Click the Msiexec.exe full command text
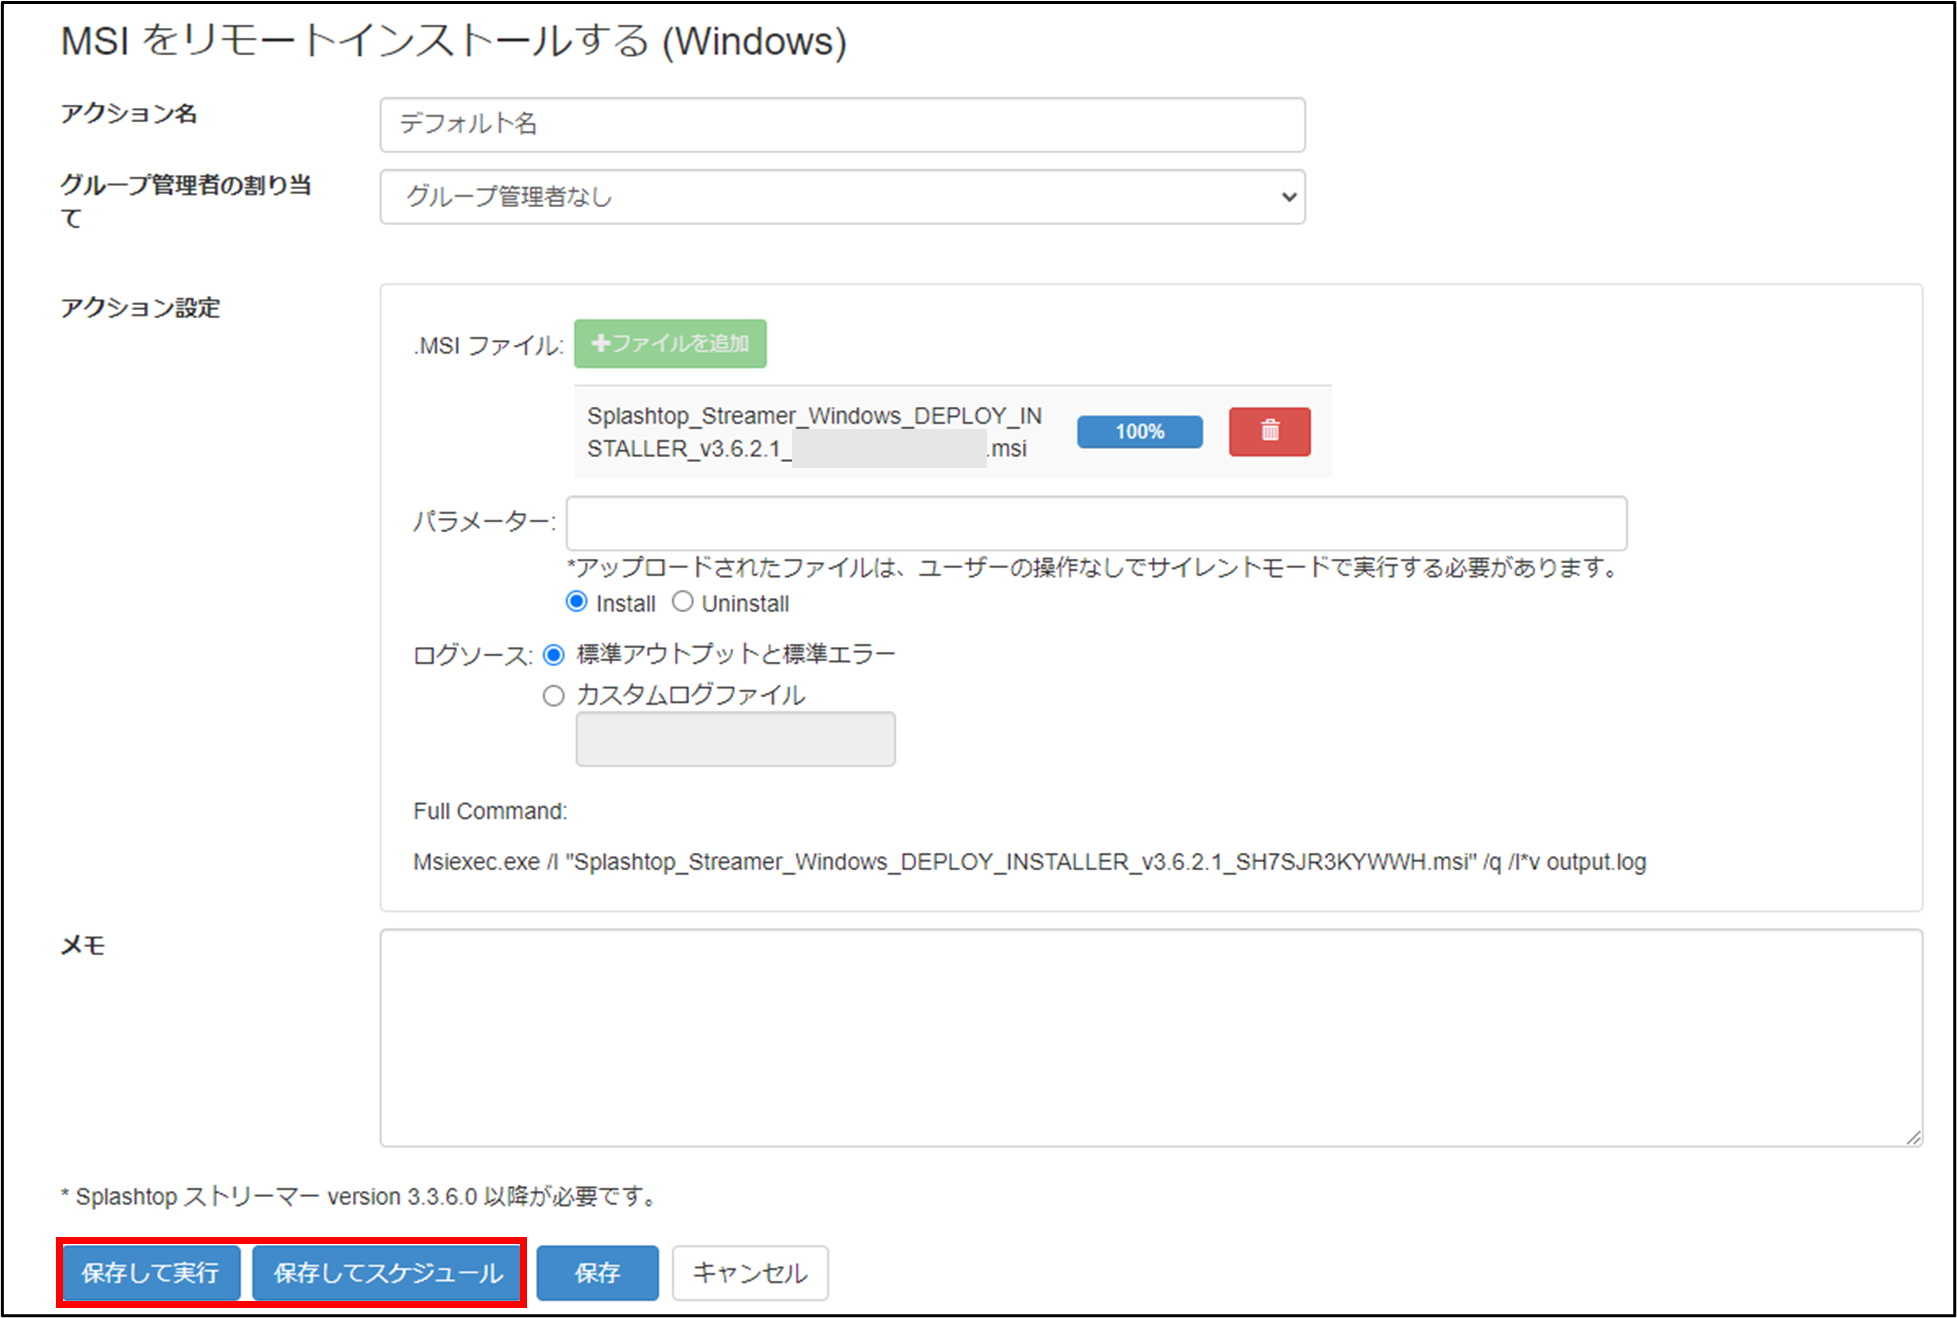The image size is (1957, 1318). [x=1029, y=862]
